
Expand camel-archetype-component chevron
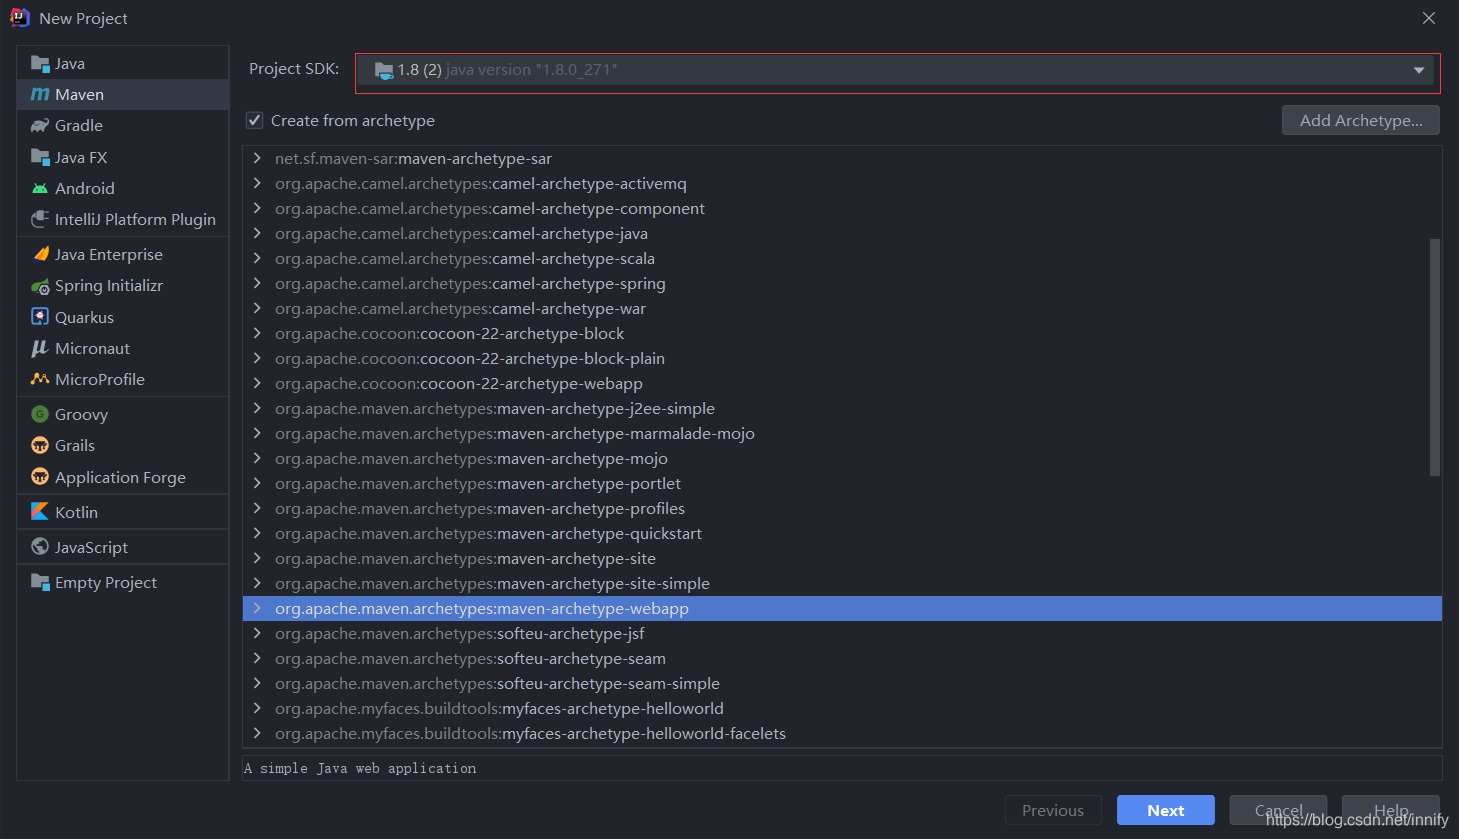click(x=258, y=208)
